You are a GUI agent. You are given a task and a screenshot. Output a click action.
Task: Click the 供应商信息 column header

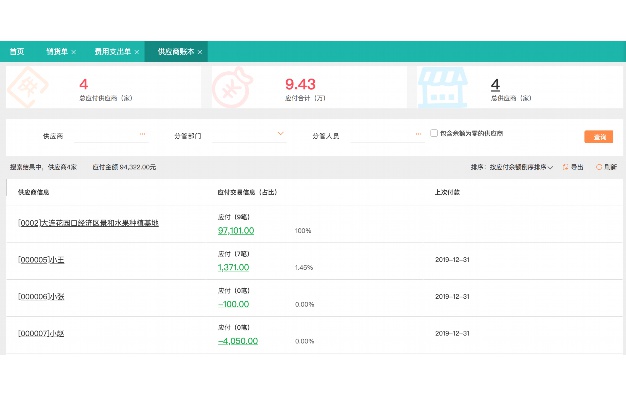tap(34, 192)
